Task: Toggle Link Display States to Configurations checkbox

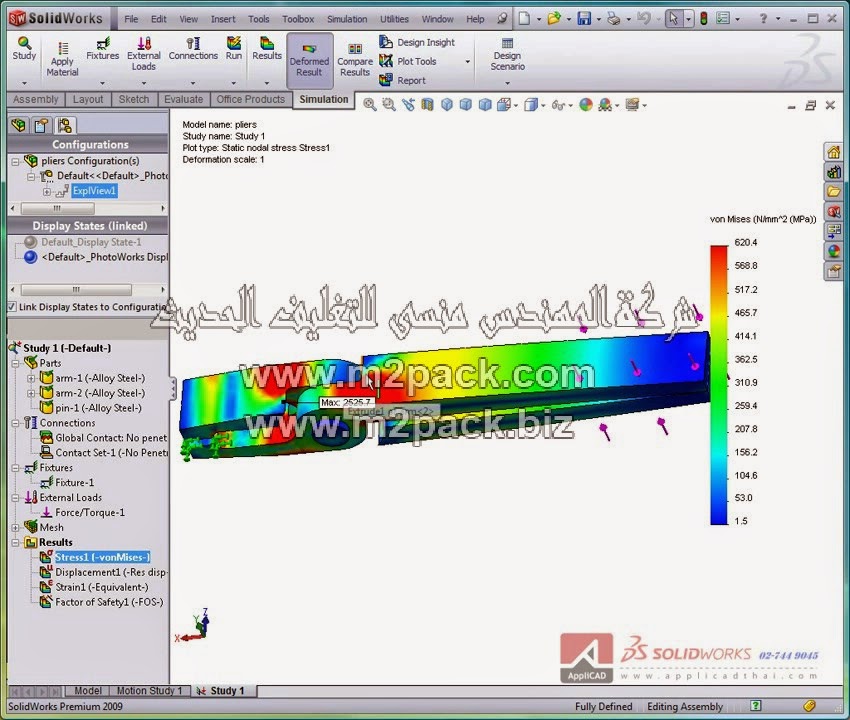Action: click(x=11, y=307)
